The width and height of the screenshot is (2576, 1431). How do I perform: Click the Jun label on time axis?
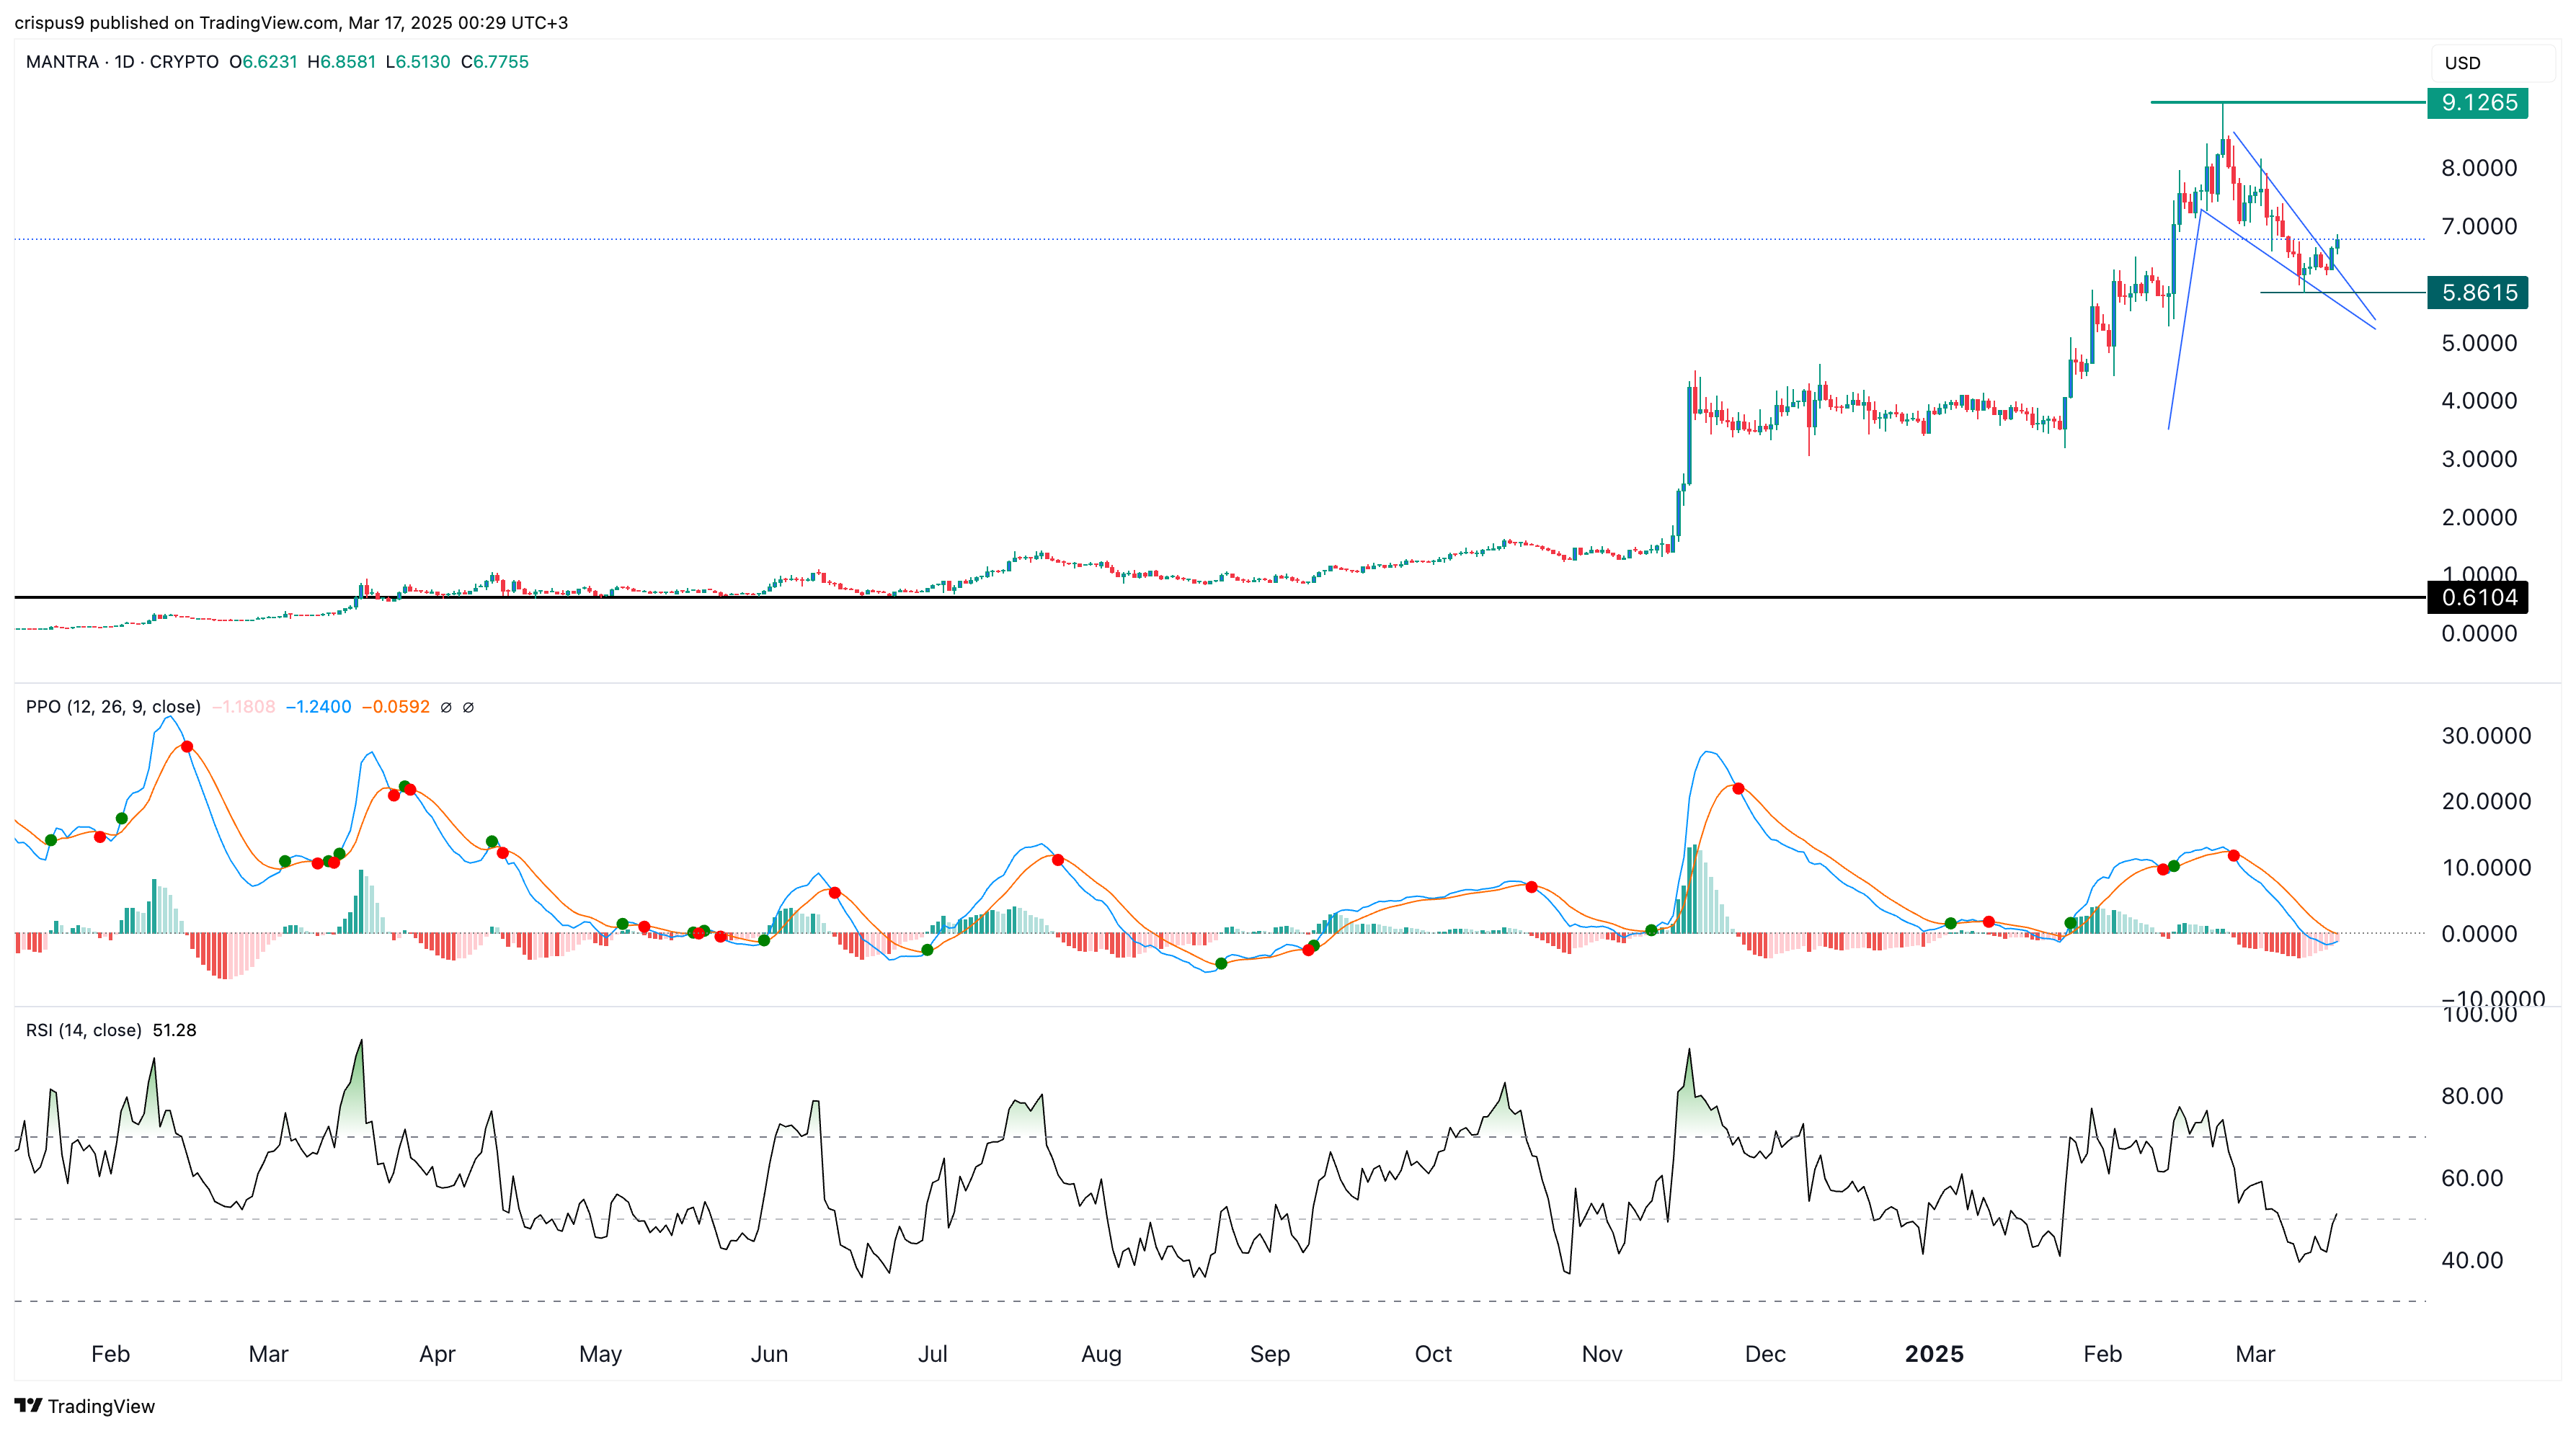(769, 1355)
